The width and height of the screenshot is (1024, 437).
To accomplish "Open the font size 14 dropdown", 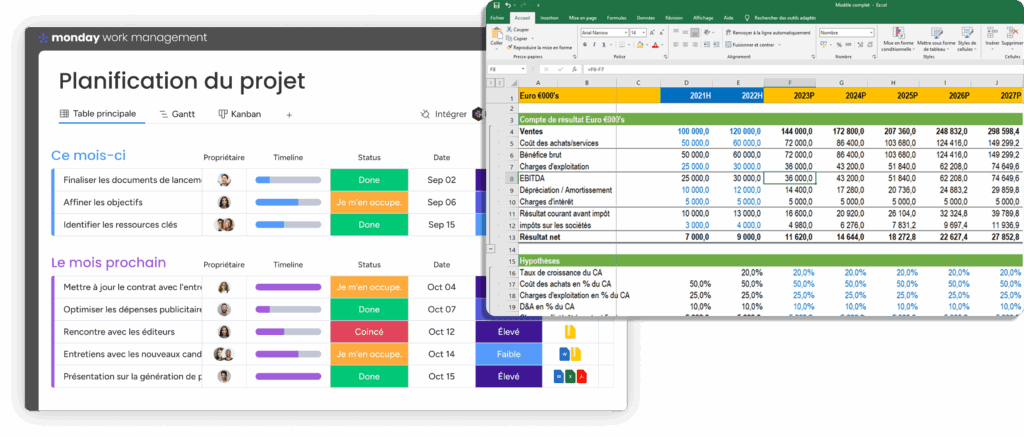I will (x=643, y=33).
